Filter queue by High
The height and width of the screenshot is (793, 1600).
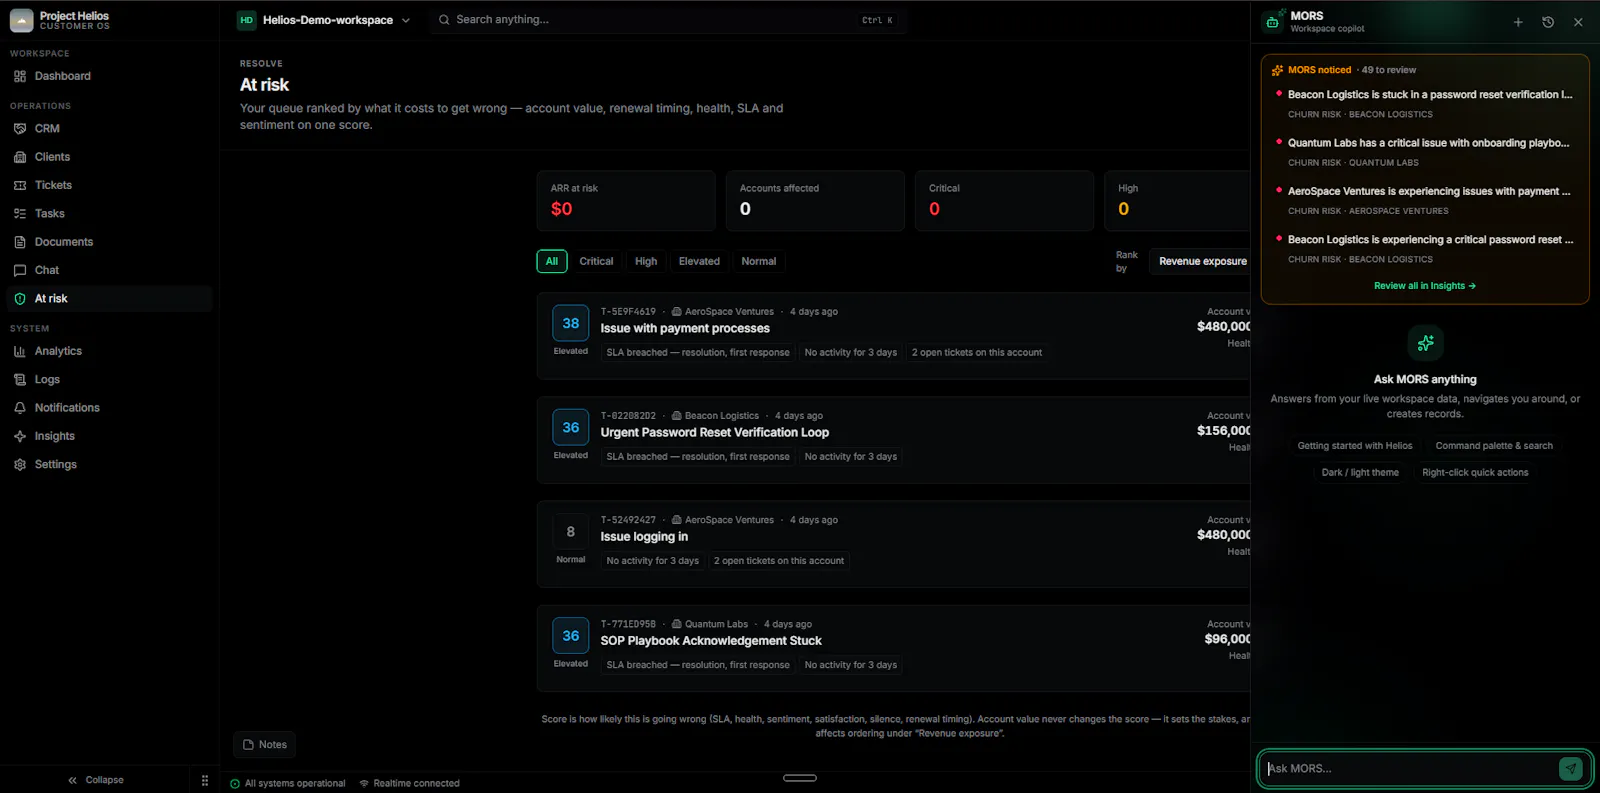[646, 261]
